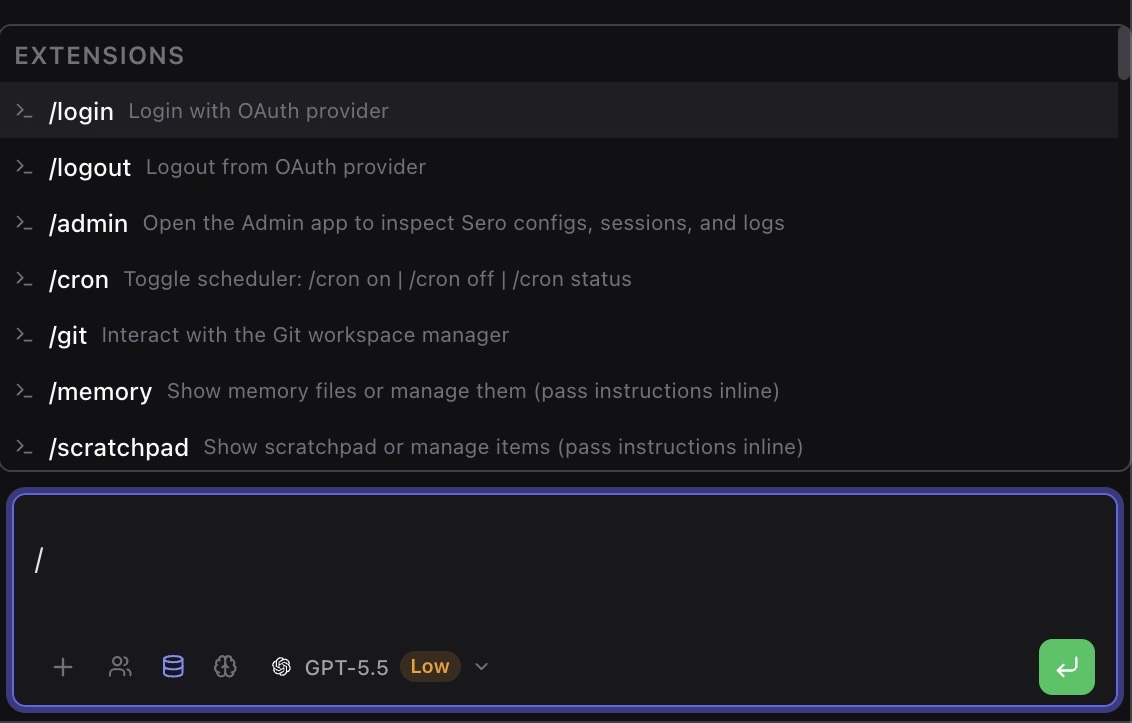The image size is (1132, 723).
Task: Select /logout to sign out of OAuth
Action: pyautogui.click(x=90, y=167)
